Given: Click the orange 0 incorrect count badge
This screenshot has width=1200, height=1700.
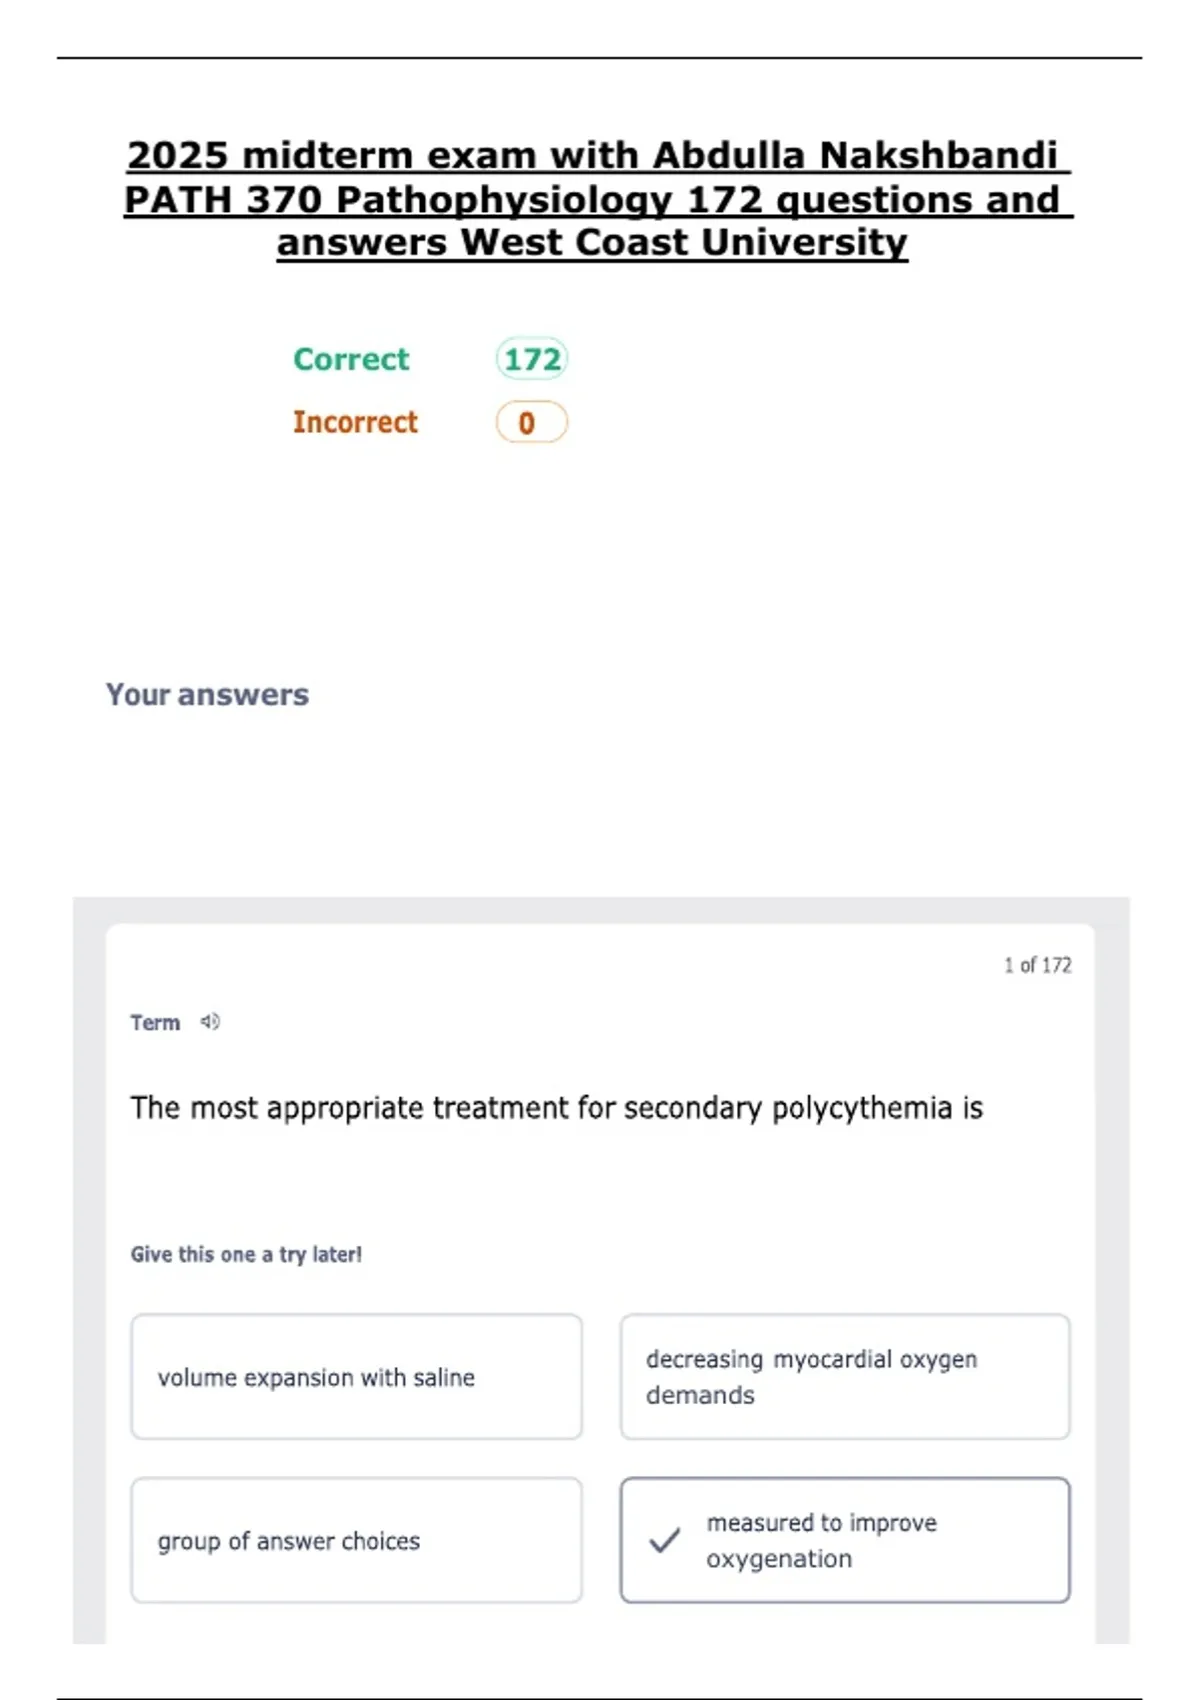Looking at the screenshot, I should tap(531, 422).
